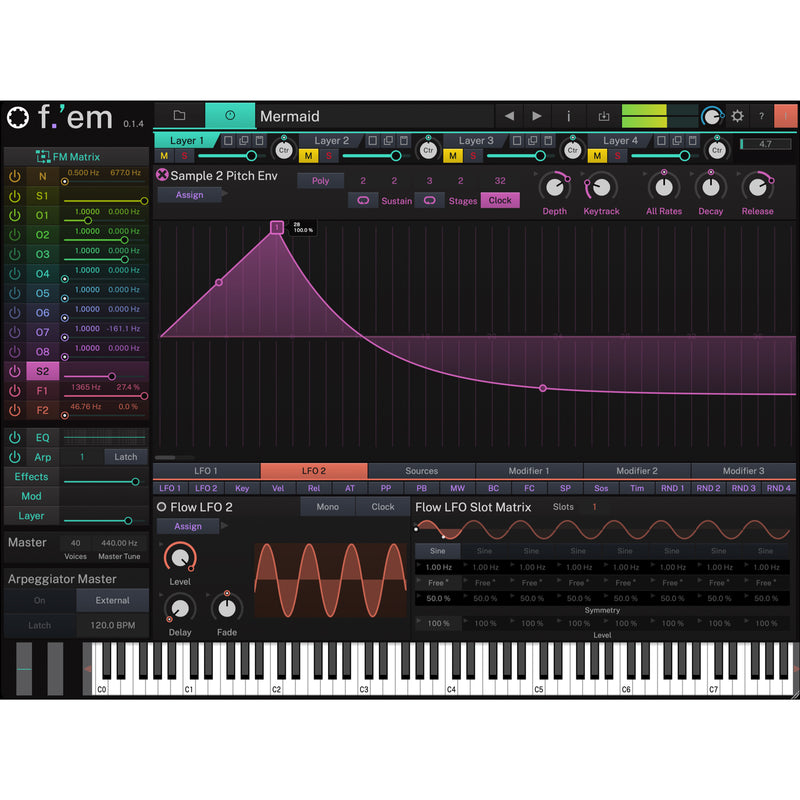Open the preset browser folder icon
The width and height of the screenshot is (800, 800).
coord(179,116)
